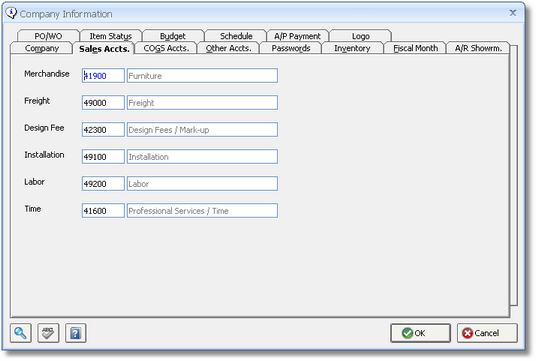Open the COGS Accts. tab

(x=166, y=48)
